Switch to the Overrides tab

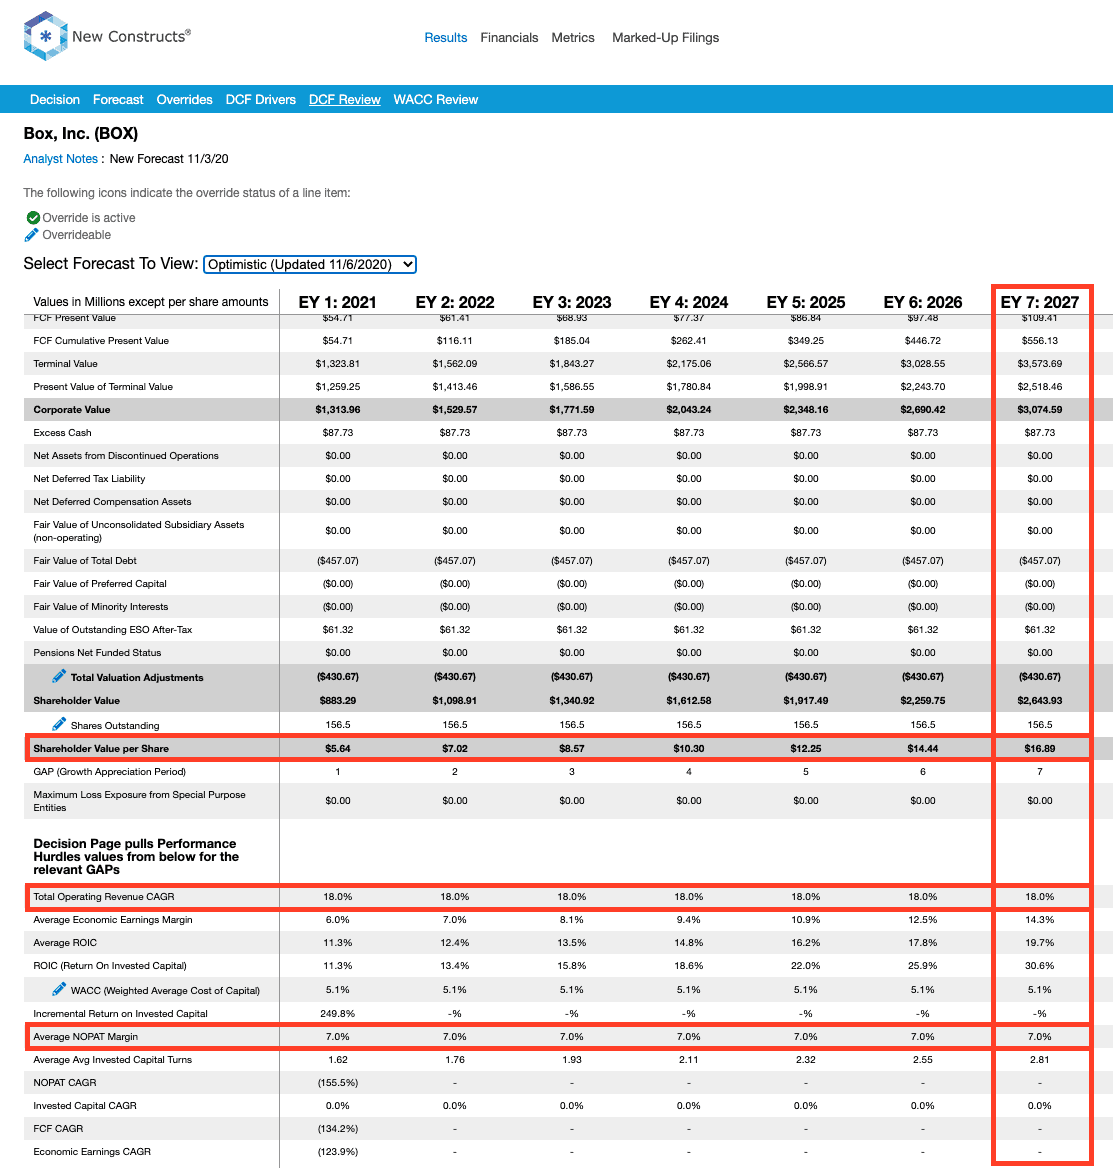pos(184,99)
